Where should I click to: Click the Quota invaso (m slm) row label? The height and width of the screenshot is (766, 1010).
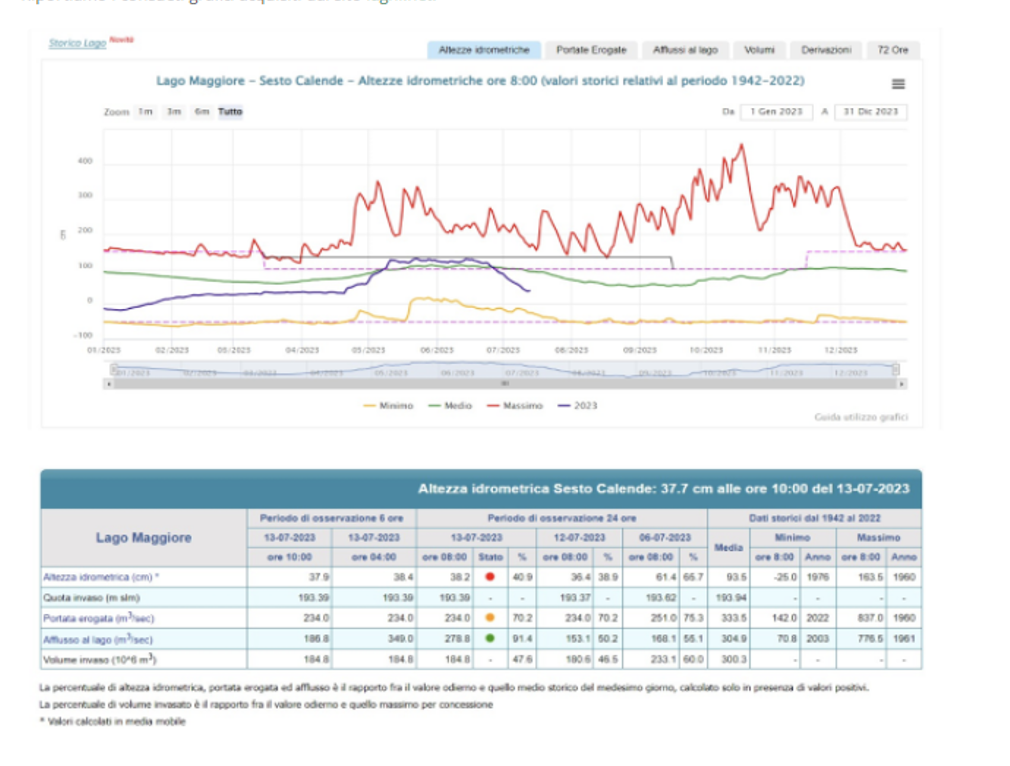pyautogui.click(x=91, y=598)
